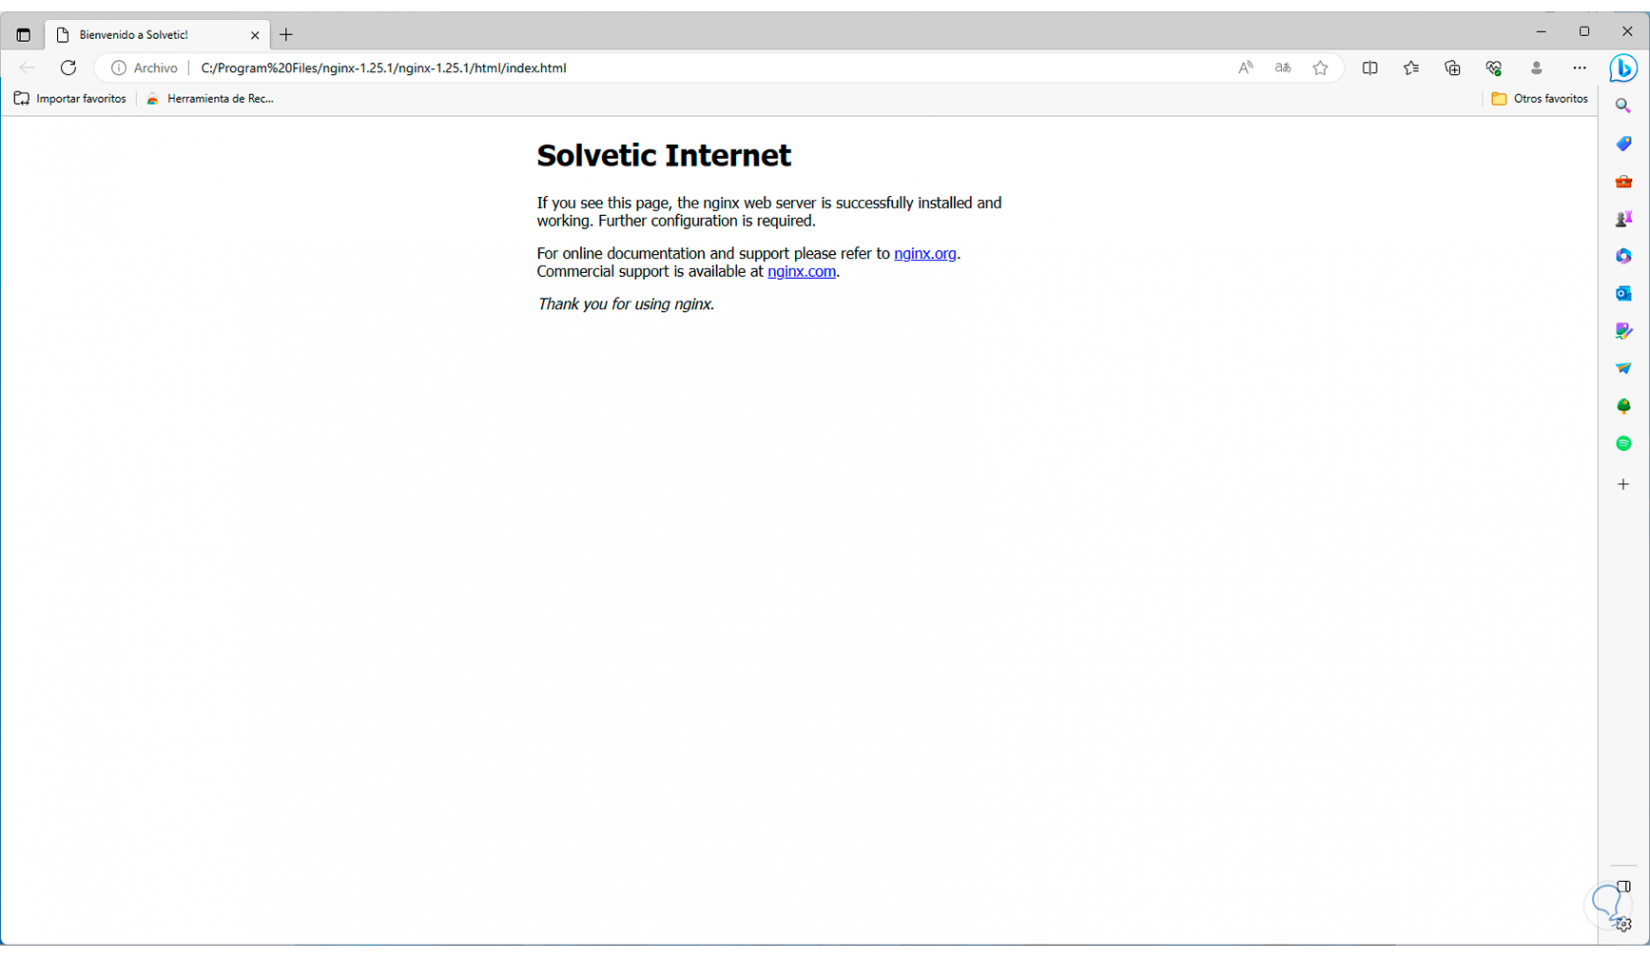The image size is (1650, 957).
Task: Maximize the browser window
Action: point(1584,32)
